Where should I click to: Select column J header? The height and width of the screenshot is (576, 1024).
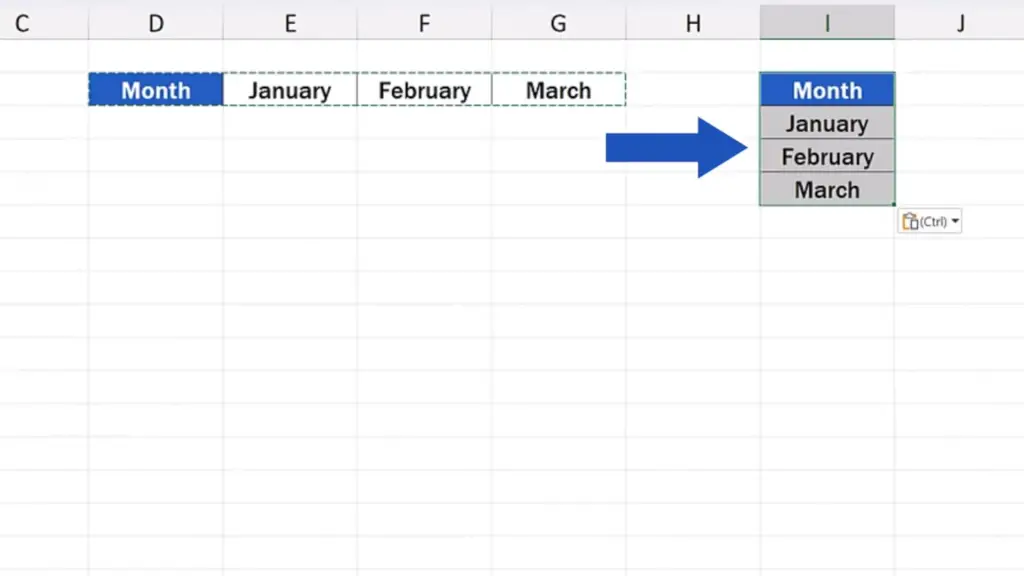coord(960,24)
